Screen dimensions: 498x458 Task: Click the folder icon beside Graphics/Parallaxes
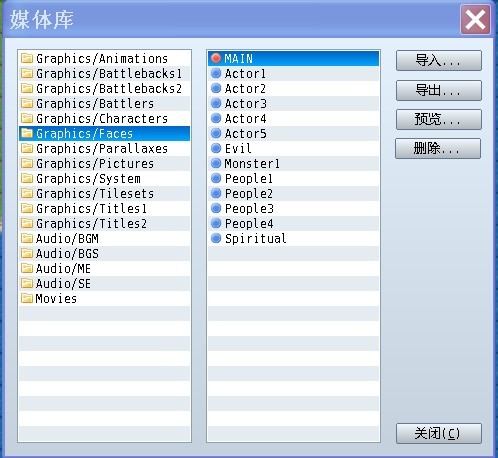coord(27,148)
